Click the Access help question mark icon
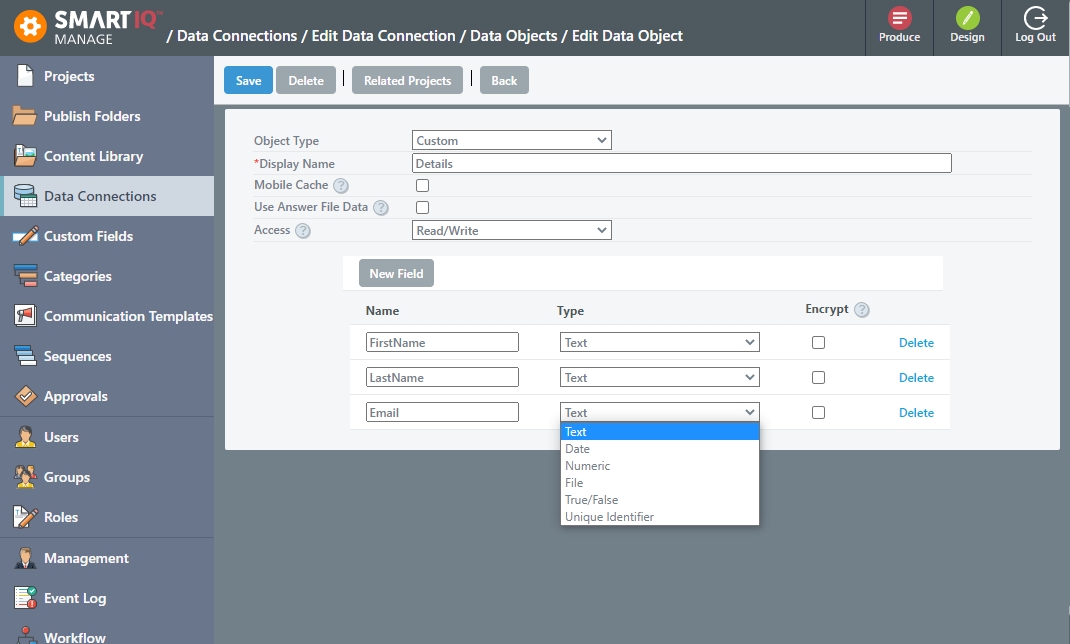 [303, 231]
